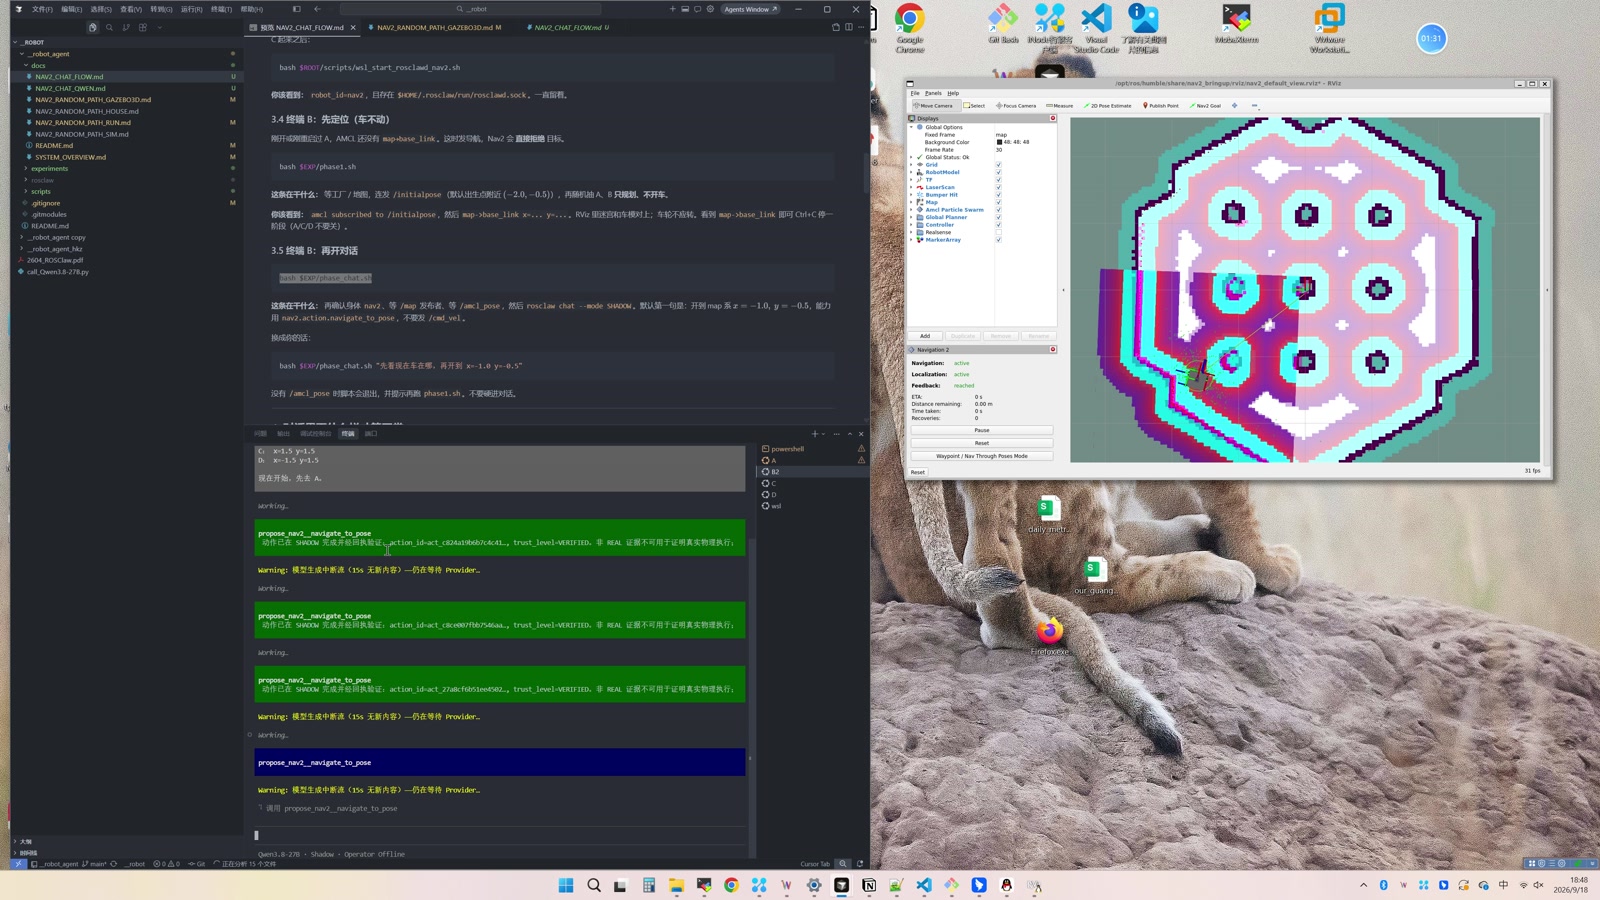Click the editor title bar search field
Image resolution: width=1600 pixels, height=900 pixels.
[x=470, y=9]
